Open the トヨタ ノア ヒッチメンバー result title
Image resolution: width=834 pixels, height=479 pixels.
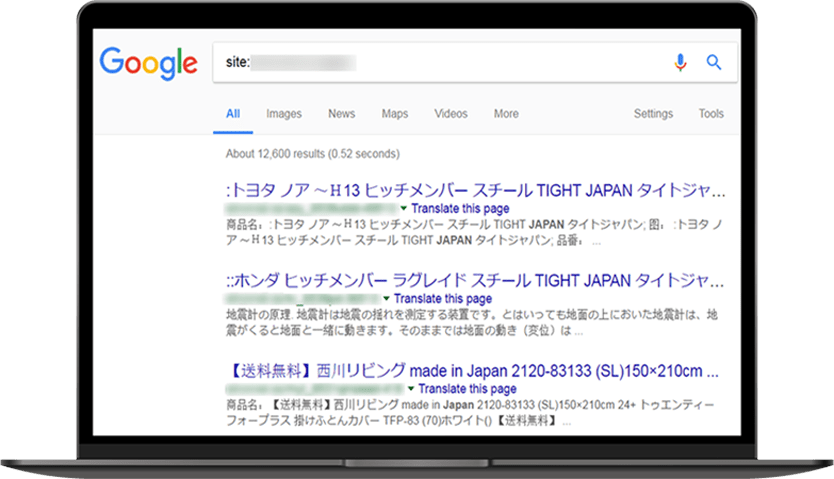pyautogui.click(x=476, y=190)
